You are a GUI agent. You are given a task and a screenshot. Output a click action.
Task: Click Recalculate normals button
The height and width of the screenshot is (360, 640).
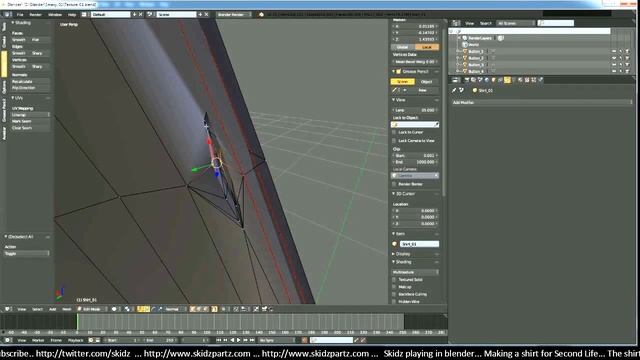click(30, 82)
